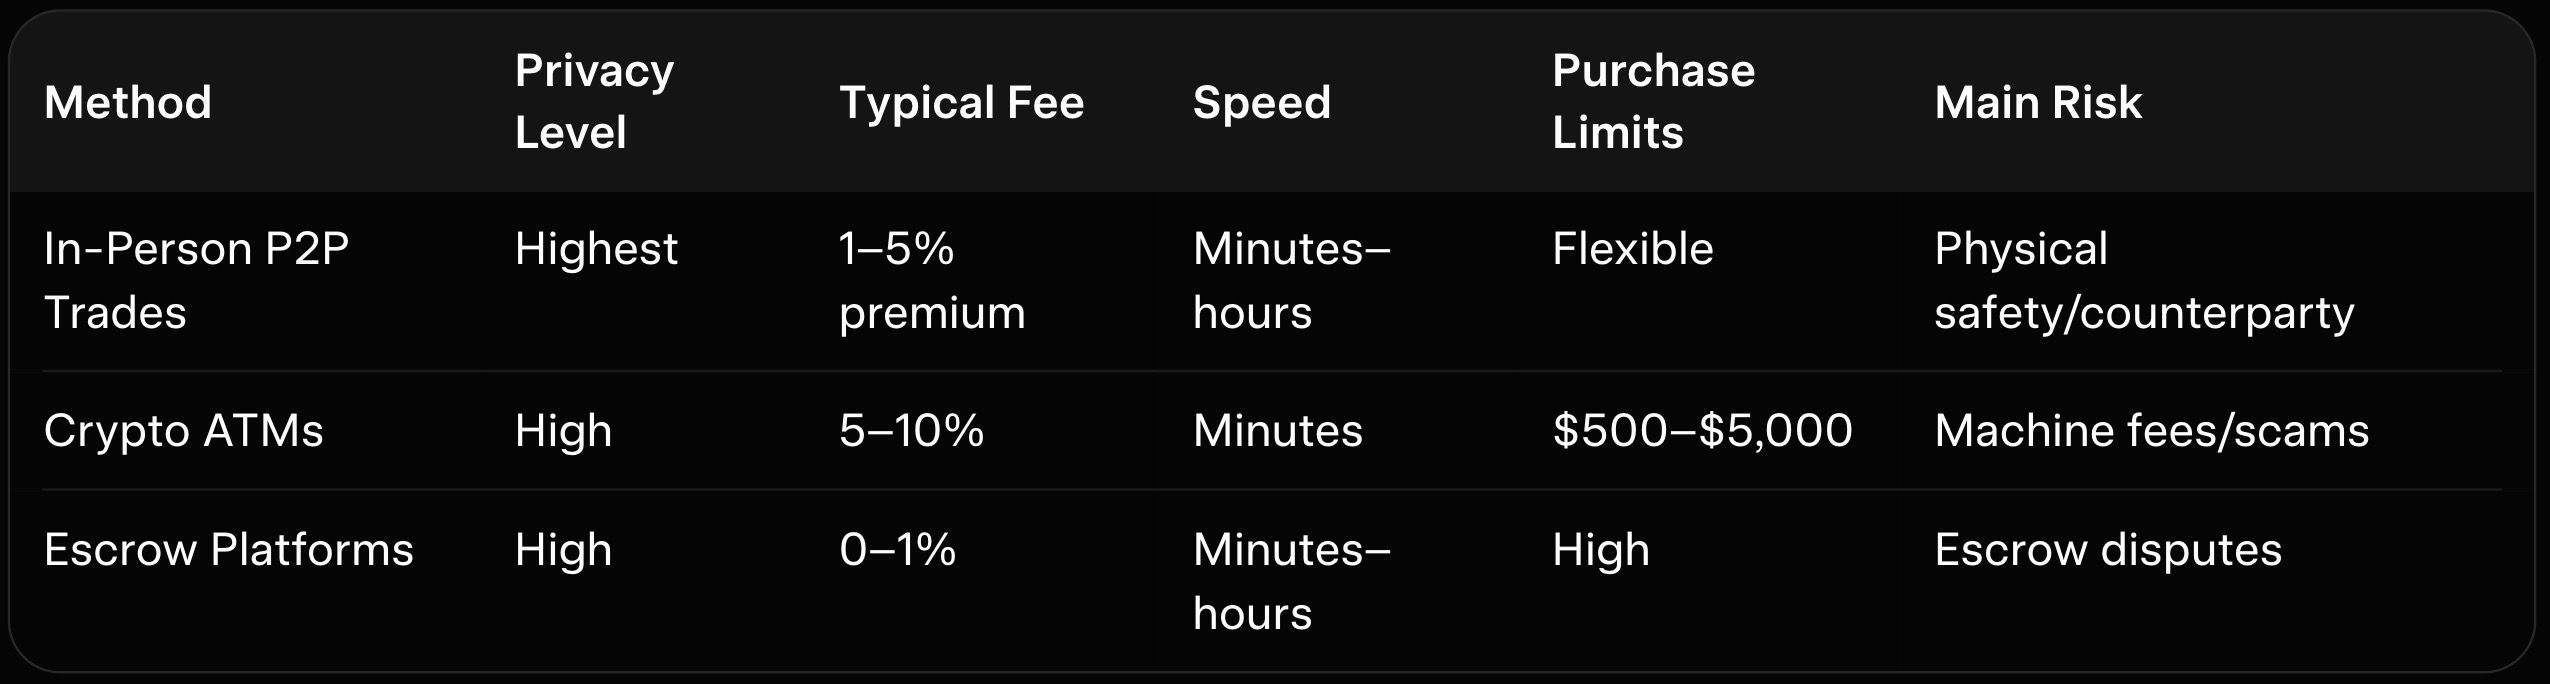This screenshot has width=2550, height=684.
Task: Select the Escrow disputes risk cell
Action: point(2108,550)
